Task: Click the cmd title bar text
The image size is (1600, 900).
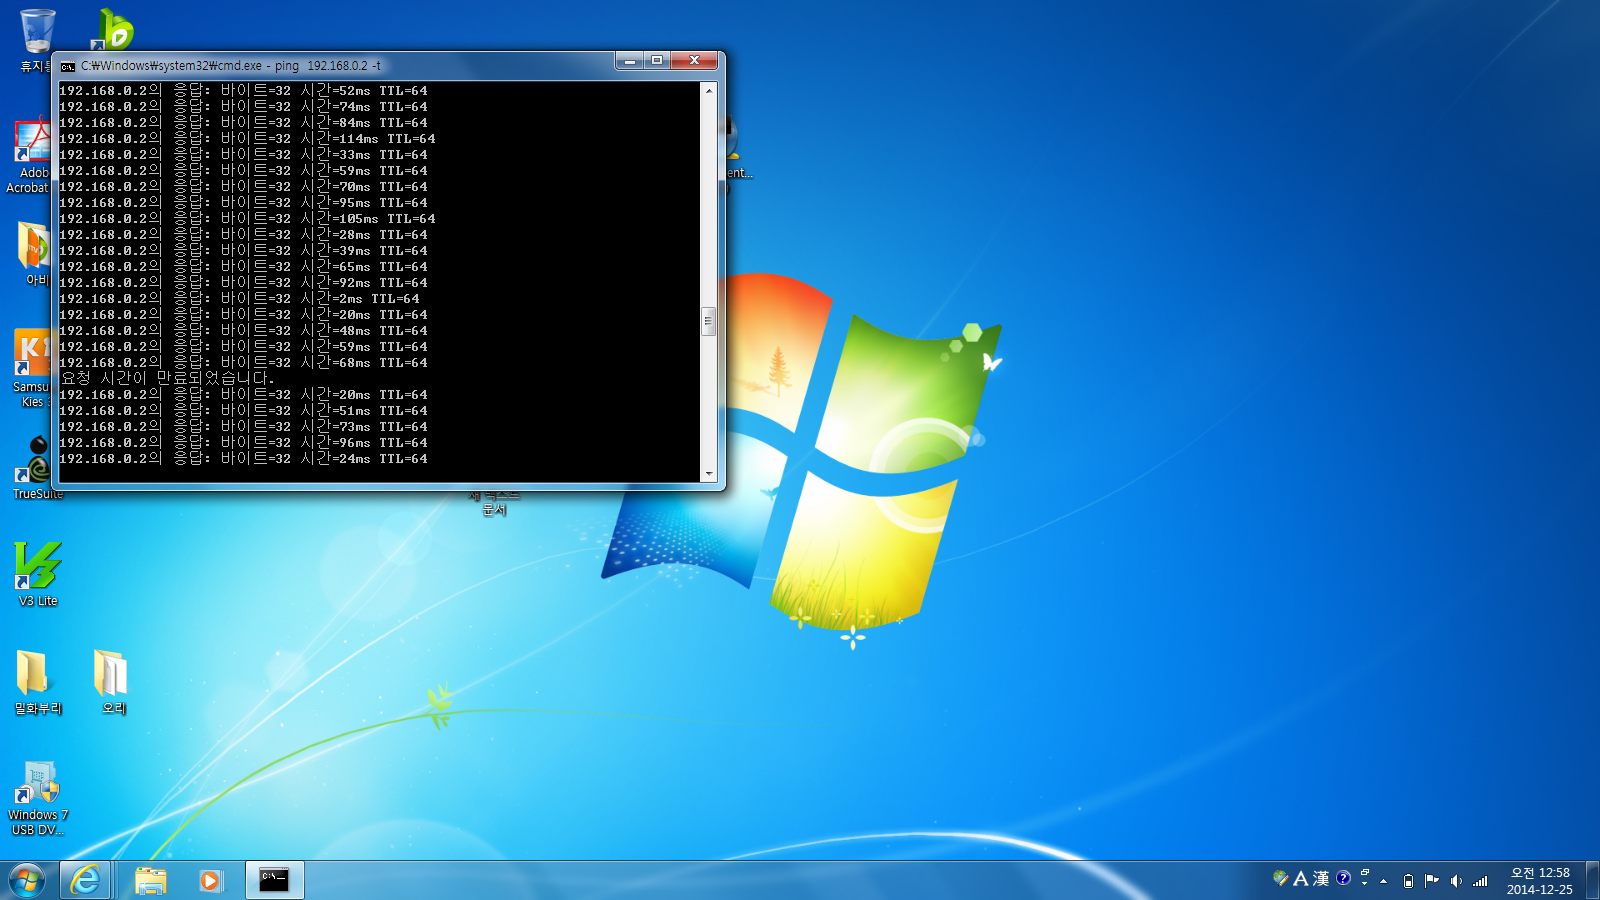Action: coord(231,66)
